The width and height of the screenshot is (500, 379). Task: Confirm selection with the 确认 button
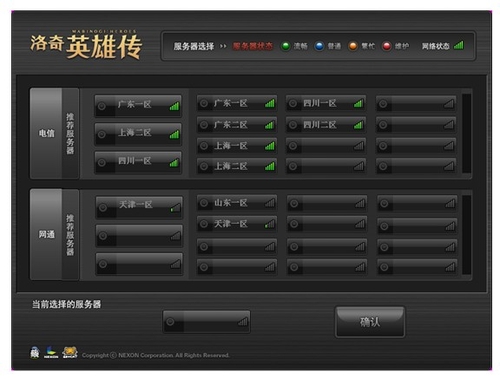point(370,322)
